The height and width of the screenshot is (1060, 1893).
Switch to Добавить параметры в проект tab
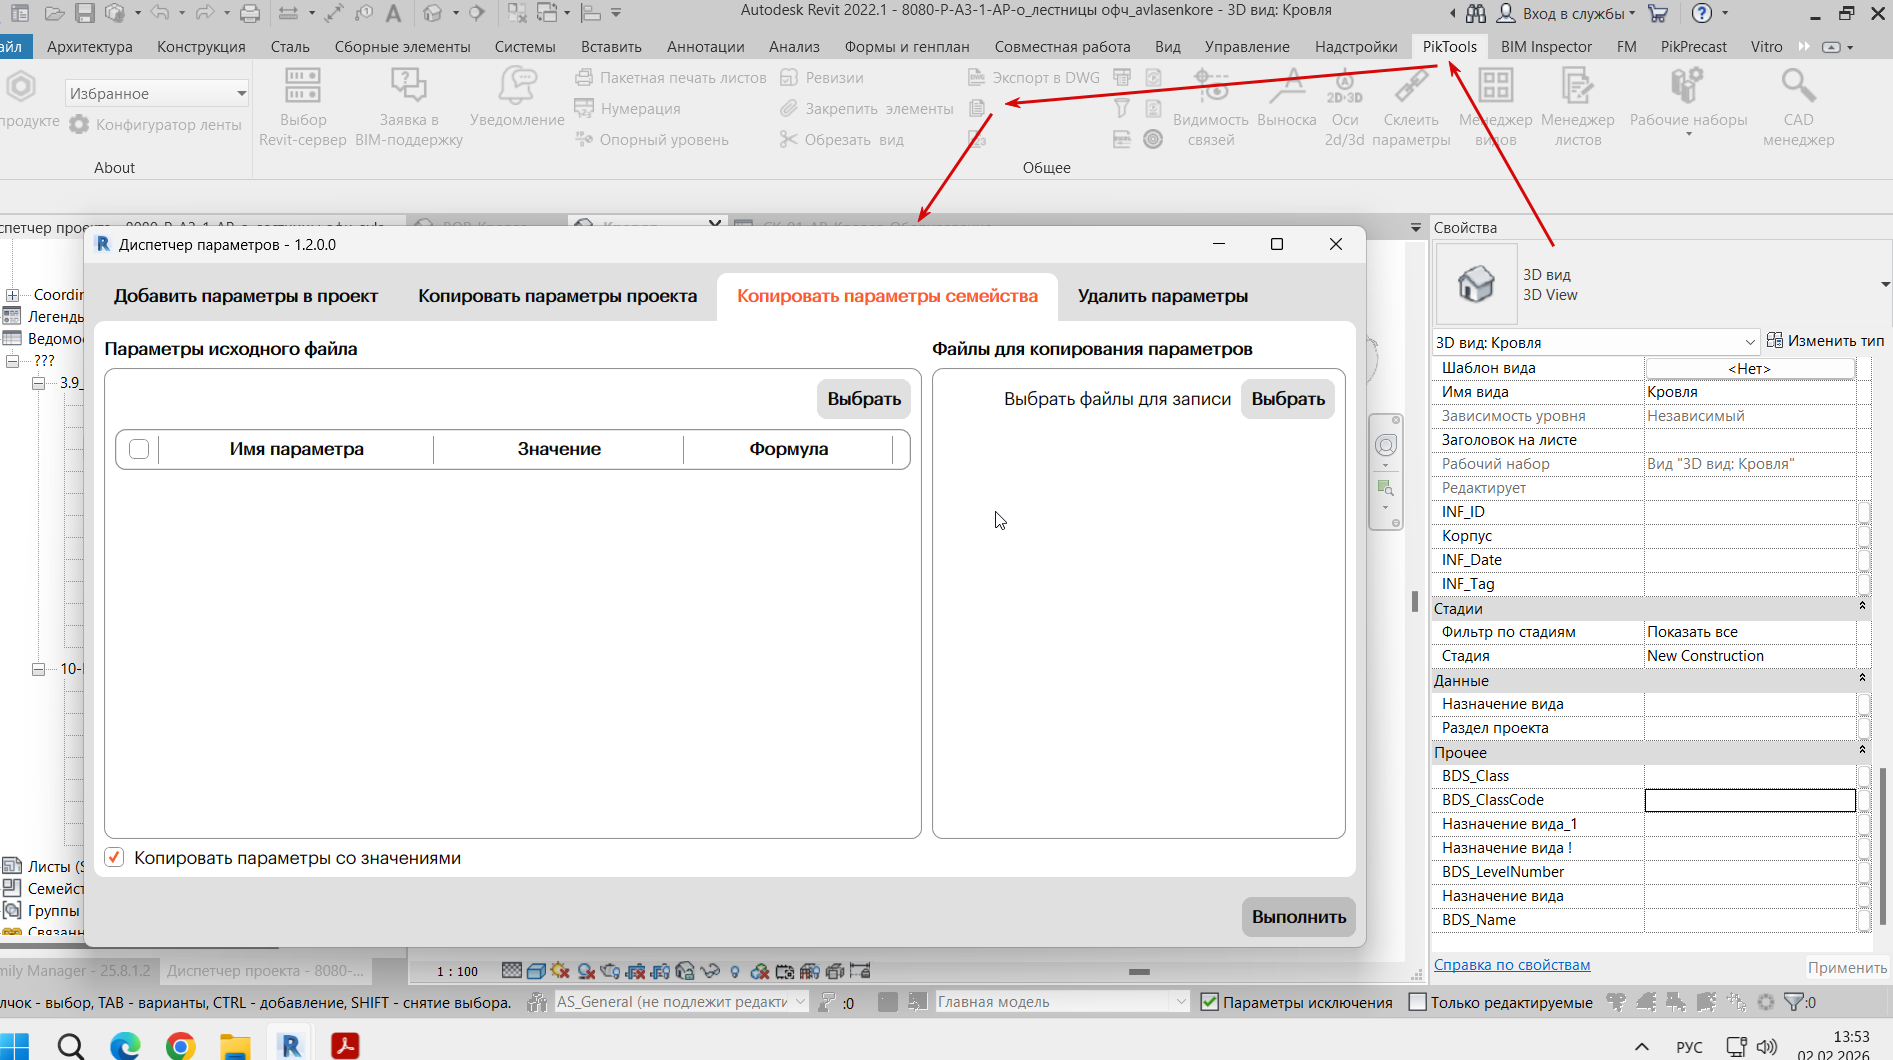click(246, 296)
